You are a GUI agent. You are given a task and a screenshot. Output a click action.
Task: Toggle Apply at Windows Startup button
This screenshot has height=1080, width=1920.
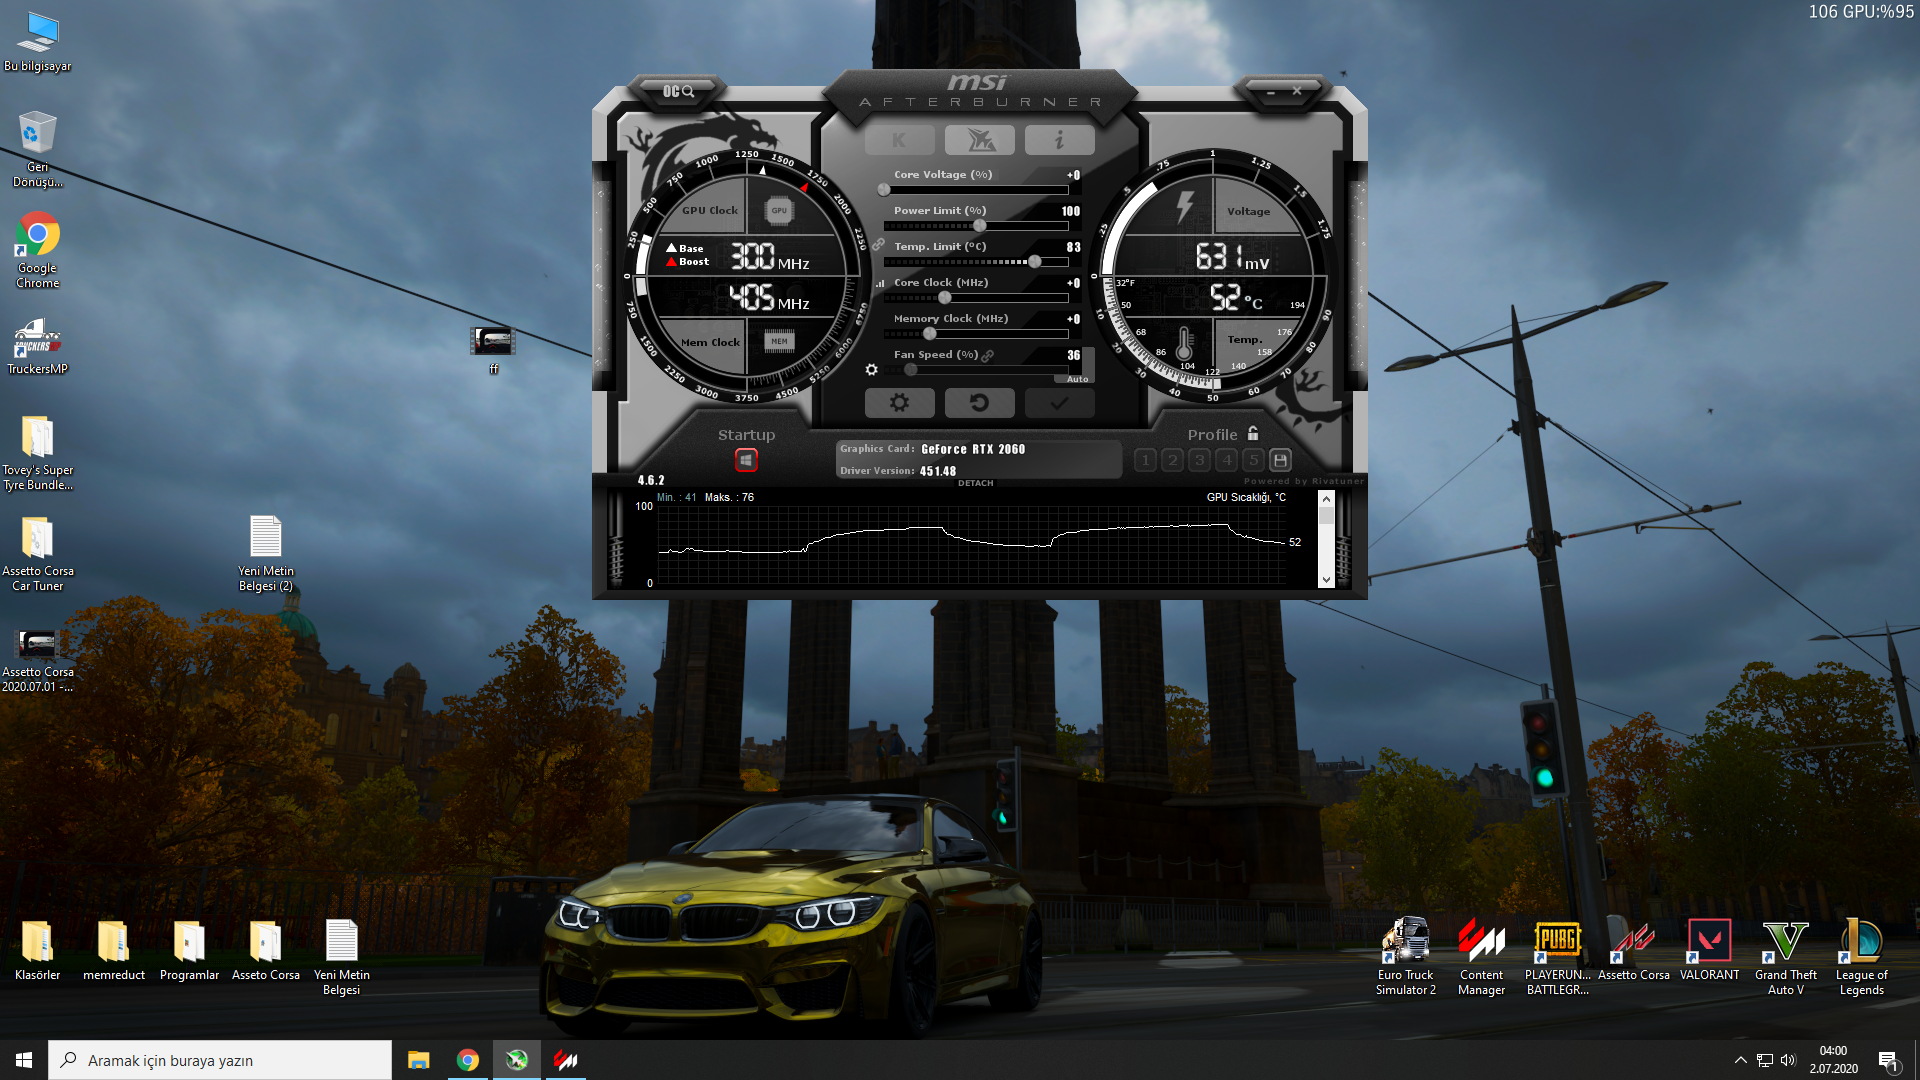(746, 460)
